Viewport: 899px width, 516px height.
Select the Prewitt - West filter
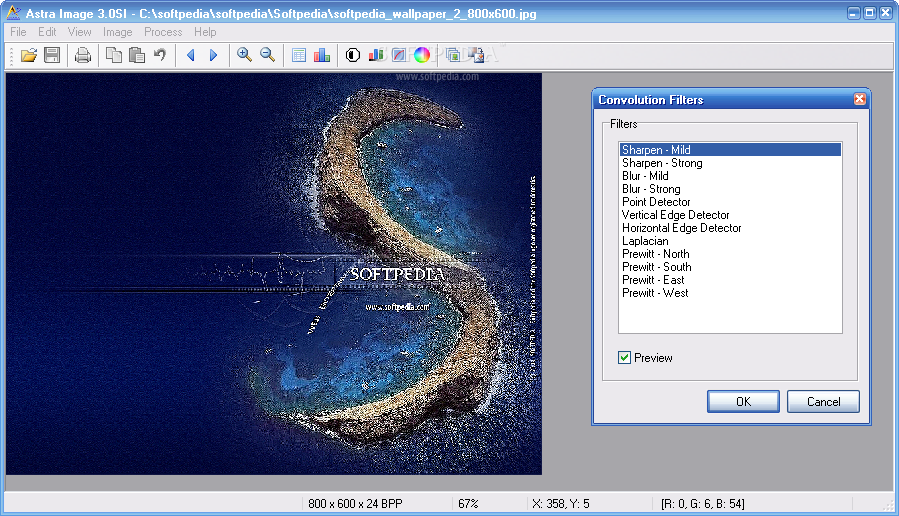click(x=730, y=293)
